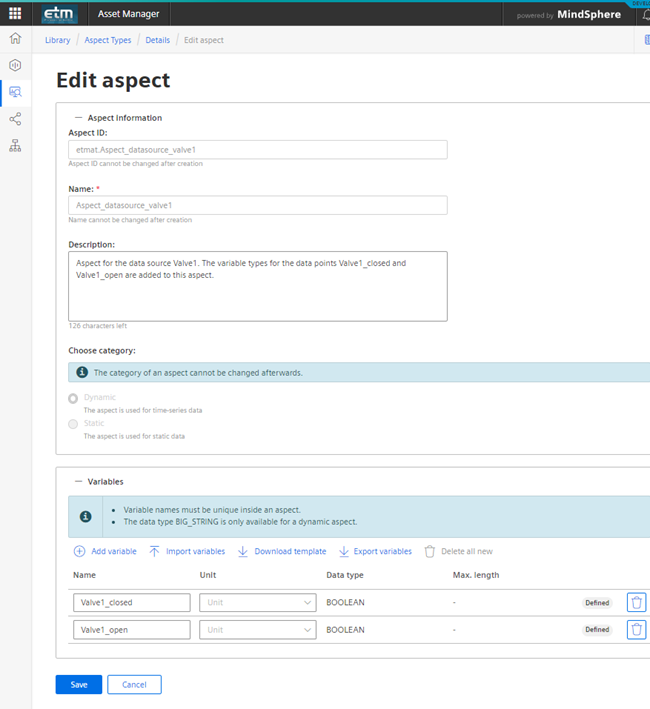Collapse the Aspect information section
650x709 pixels.
pos(79,118)
